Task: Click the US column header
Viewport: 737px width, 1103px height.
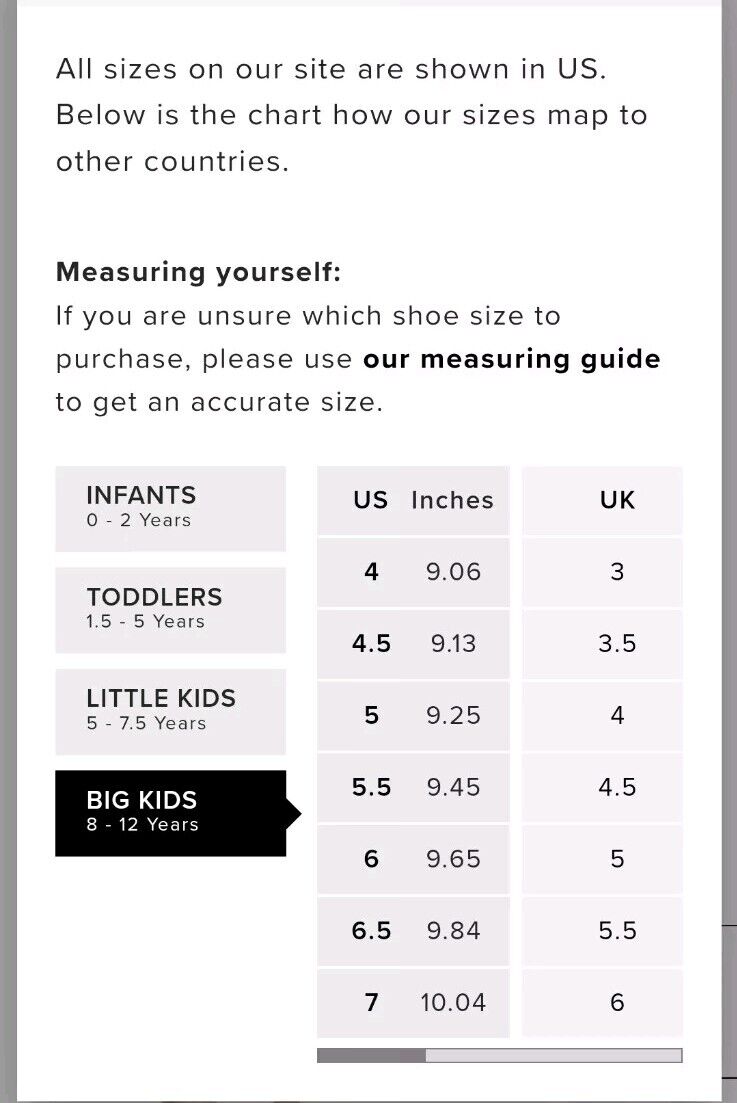Action: click(371, 500)
